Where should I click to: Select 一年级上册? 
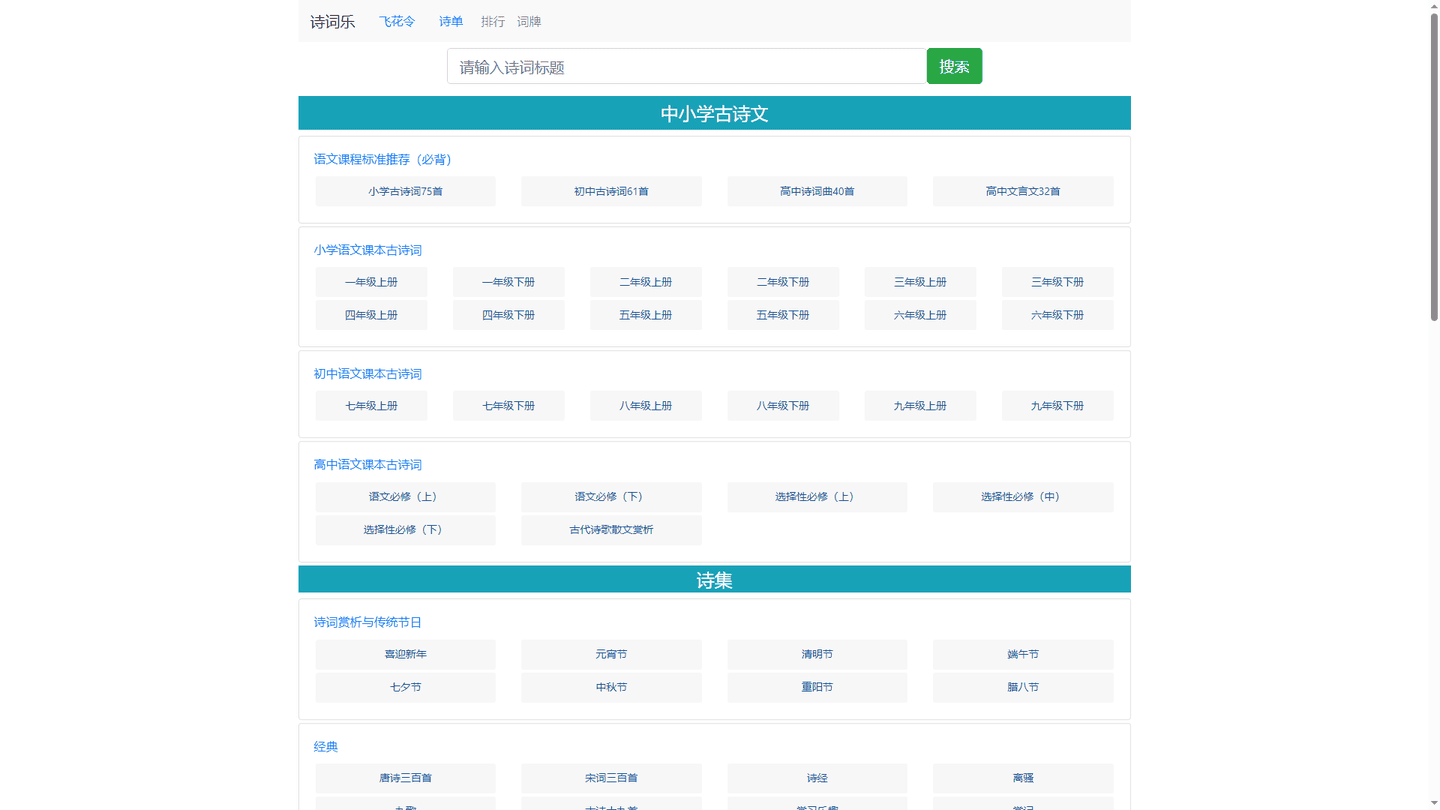[371, 282]
